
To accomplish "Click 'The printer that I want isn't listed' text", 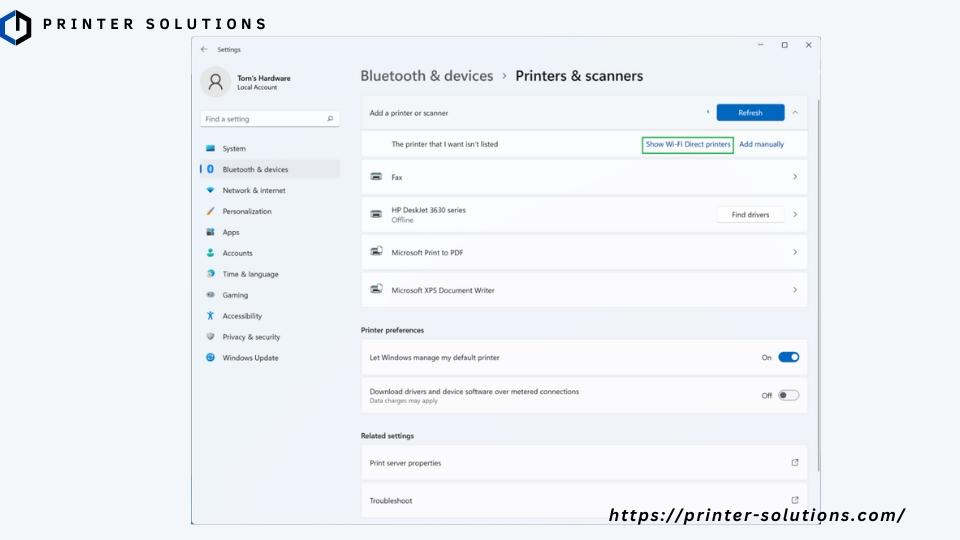I will [x=444, y=144].
